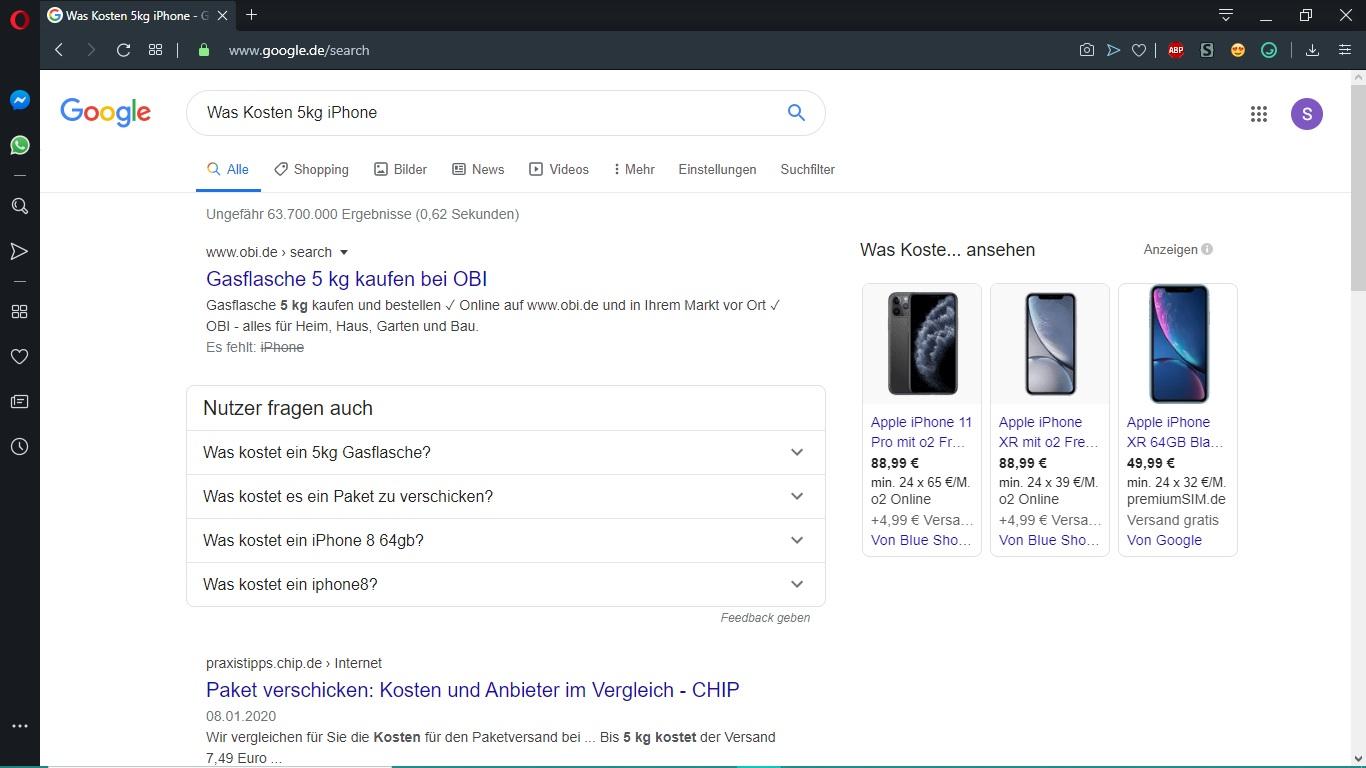Click the silver iPhone XR product image
This screenshot has height=768, width=1366.
[x=1050, y=343]
